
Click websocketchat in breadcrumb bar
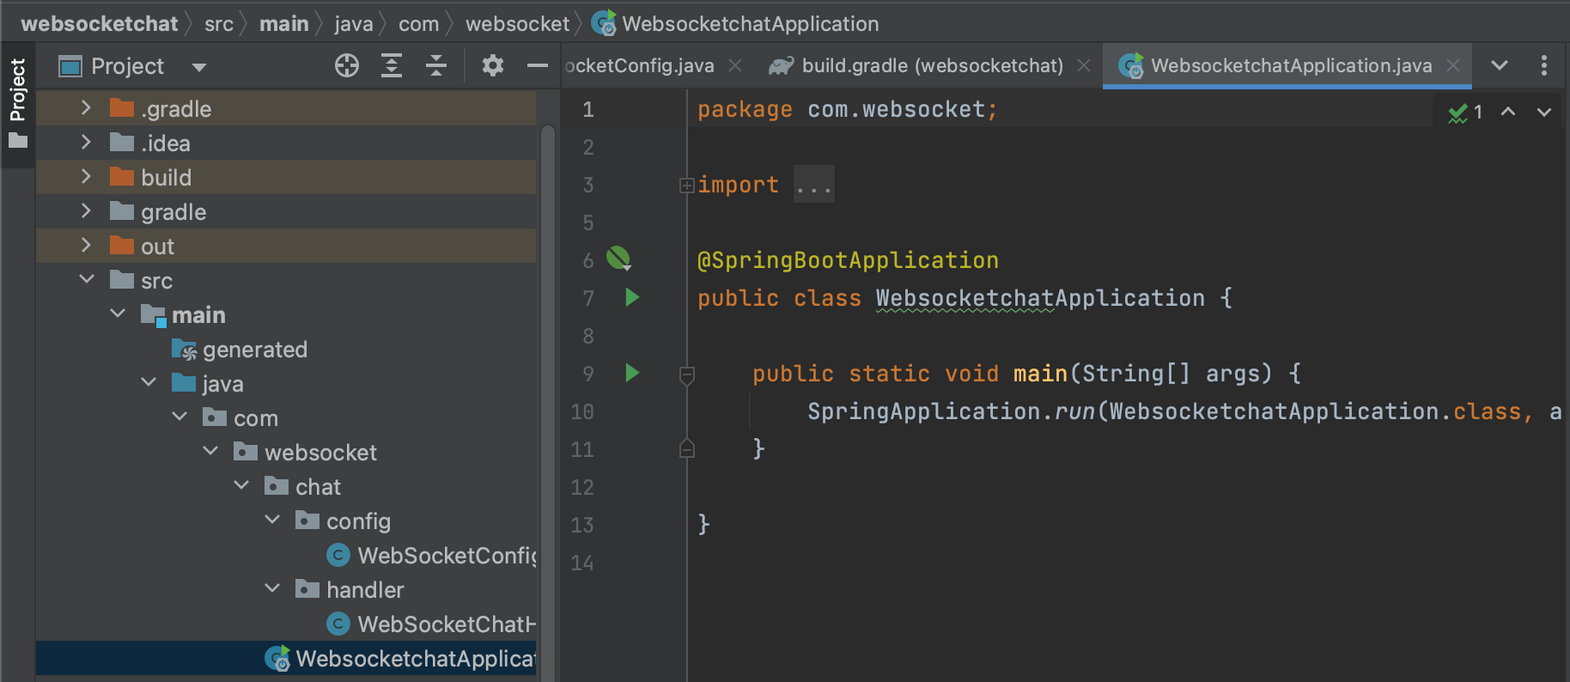tap(99, 23)
